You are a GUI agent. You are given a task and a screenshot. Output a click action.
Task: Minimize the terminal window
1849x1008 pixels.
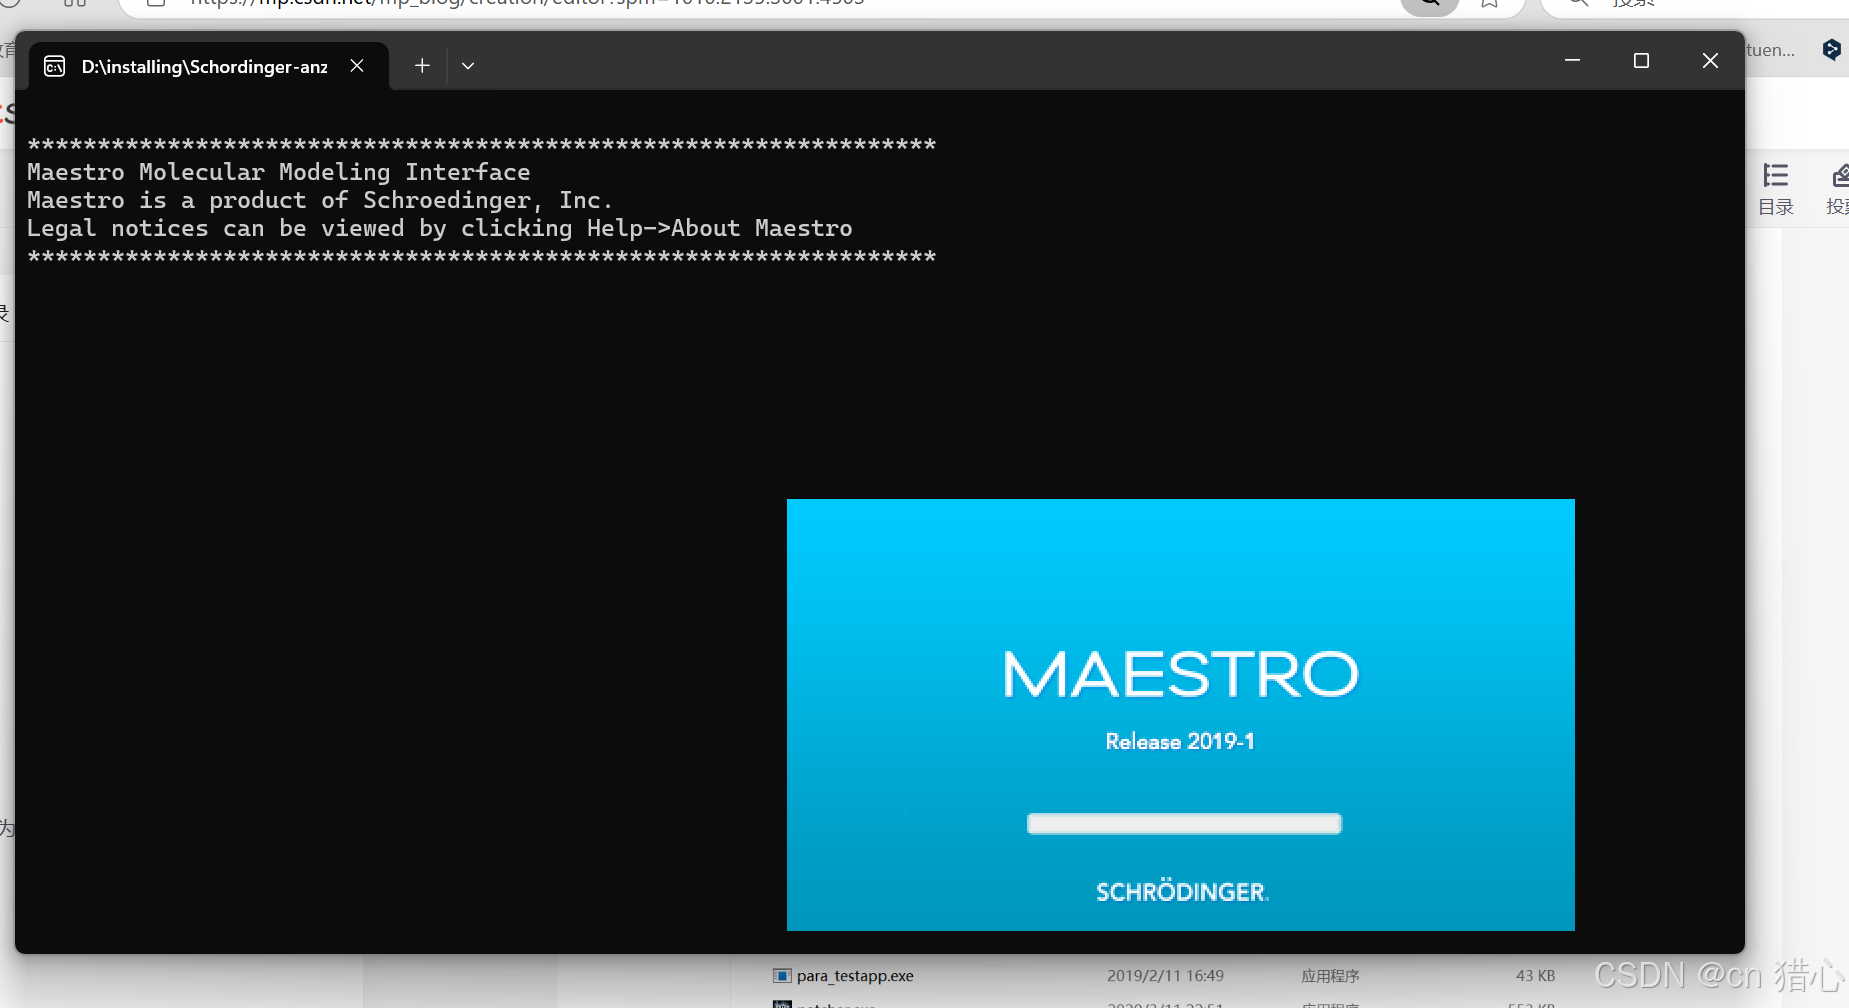(1572, 61)
